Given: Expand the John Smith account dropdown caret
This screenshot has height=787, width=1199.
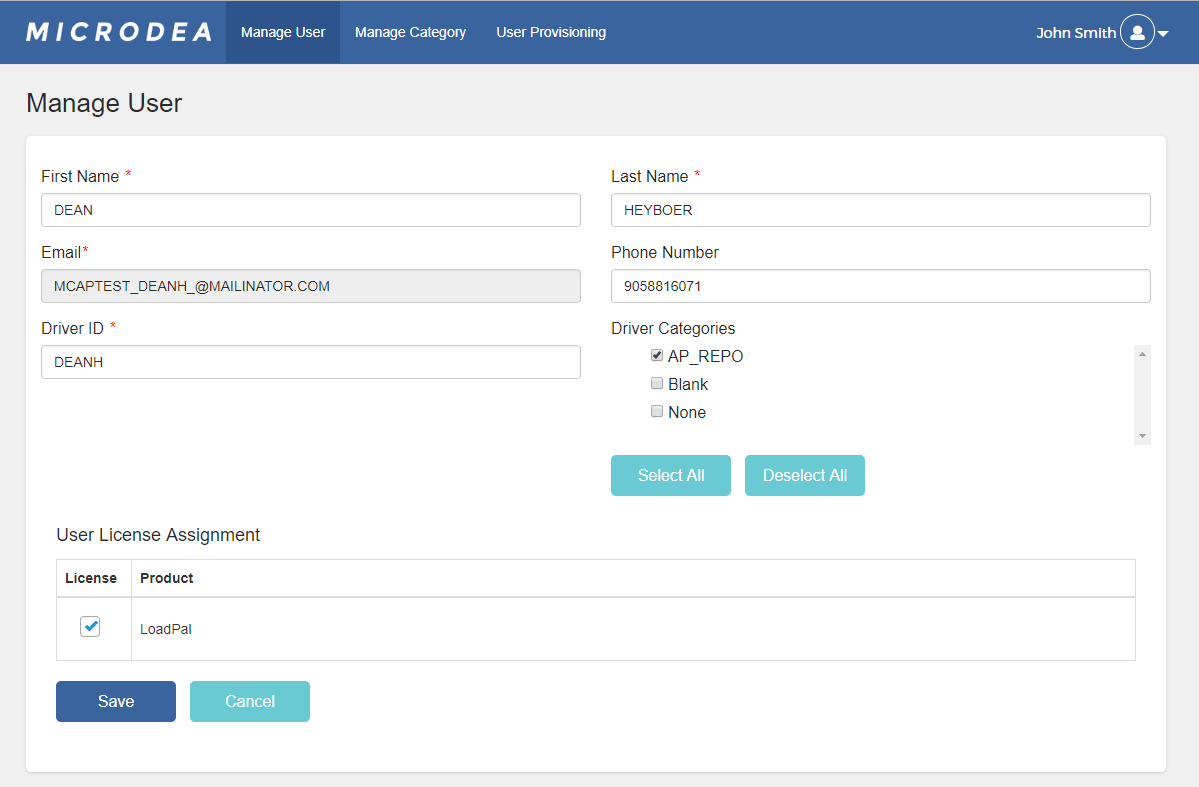Looking at the screenshot, I should 1165,32.
